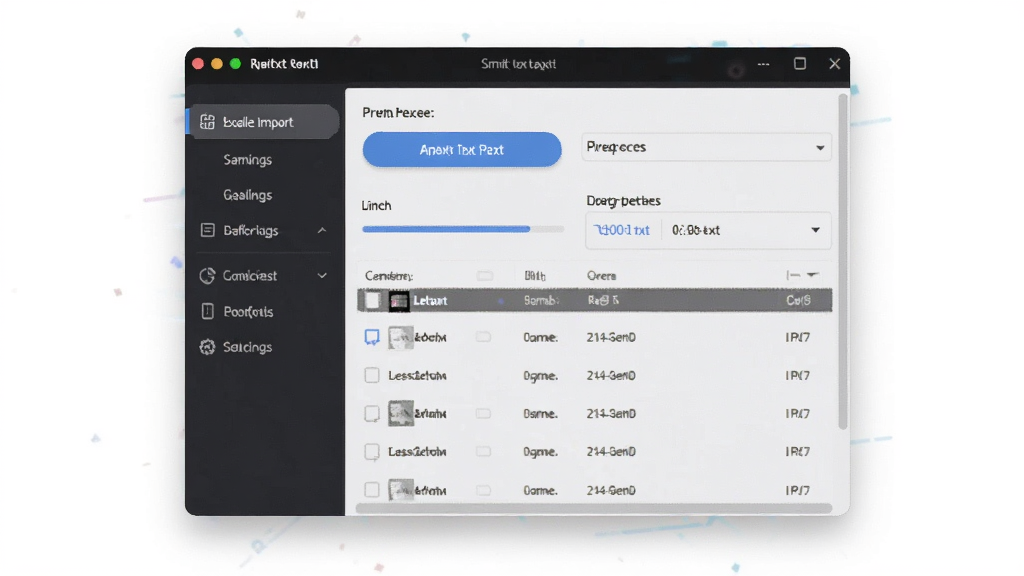The image size is (1024, 576).
Task: Click the 0:.90-ext value field
Action: pos(696,230)
